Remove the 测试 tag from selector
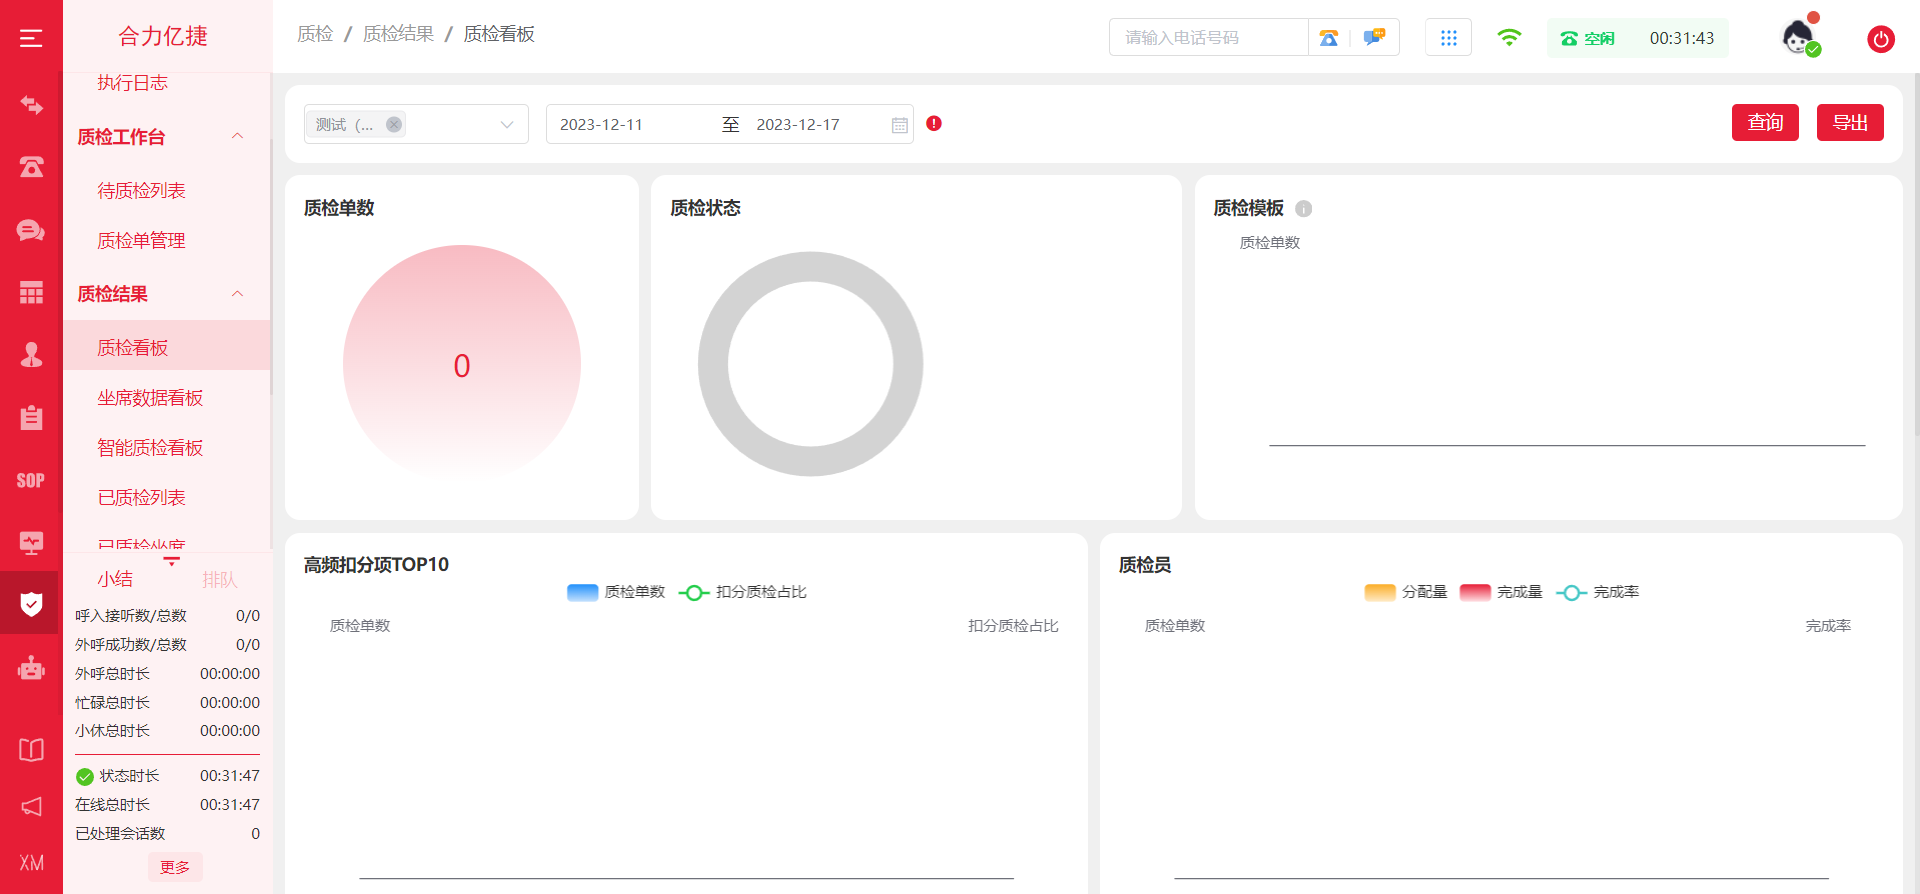 tap(394, 124)
